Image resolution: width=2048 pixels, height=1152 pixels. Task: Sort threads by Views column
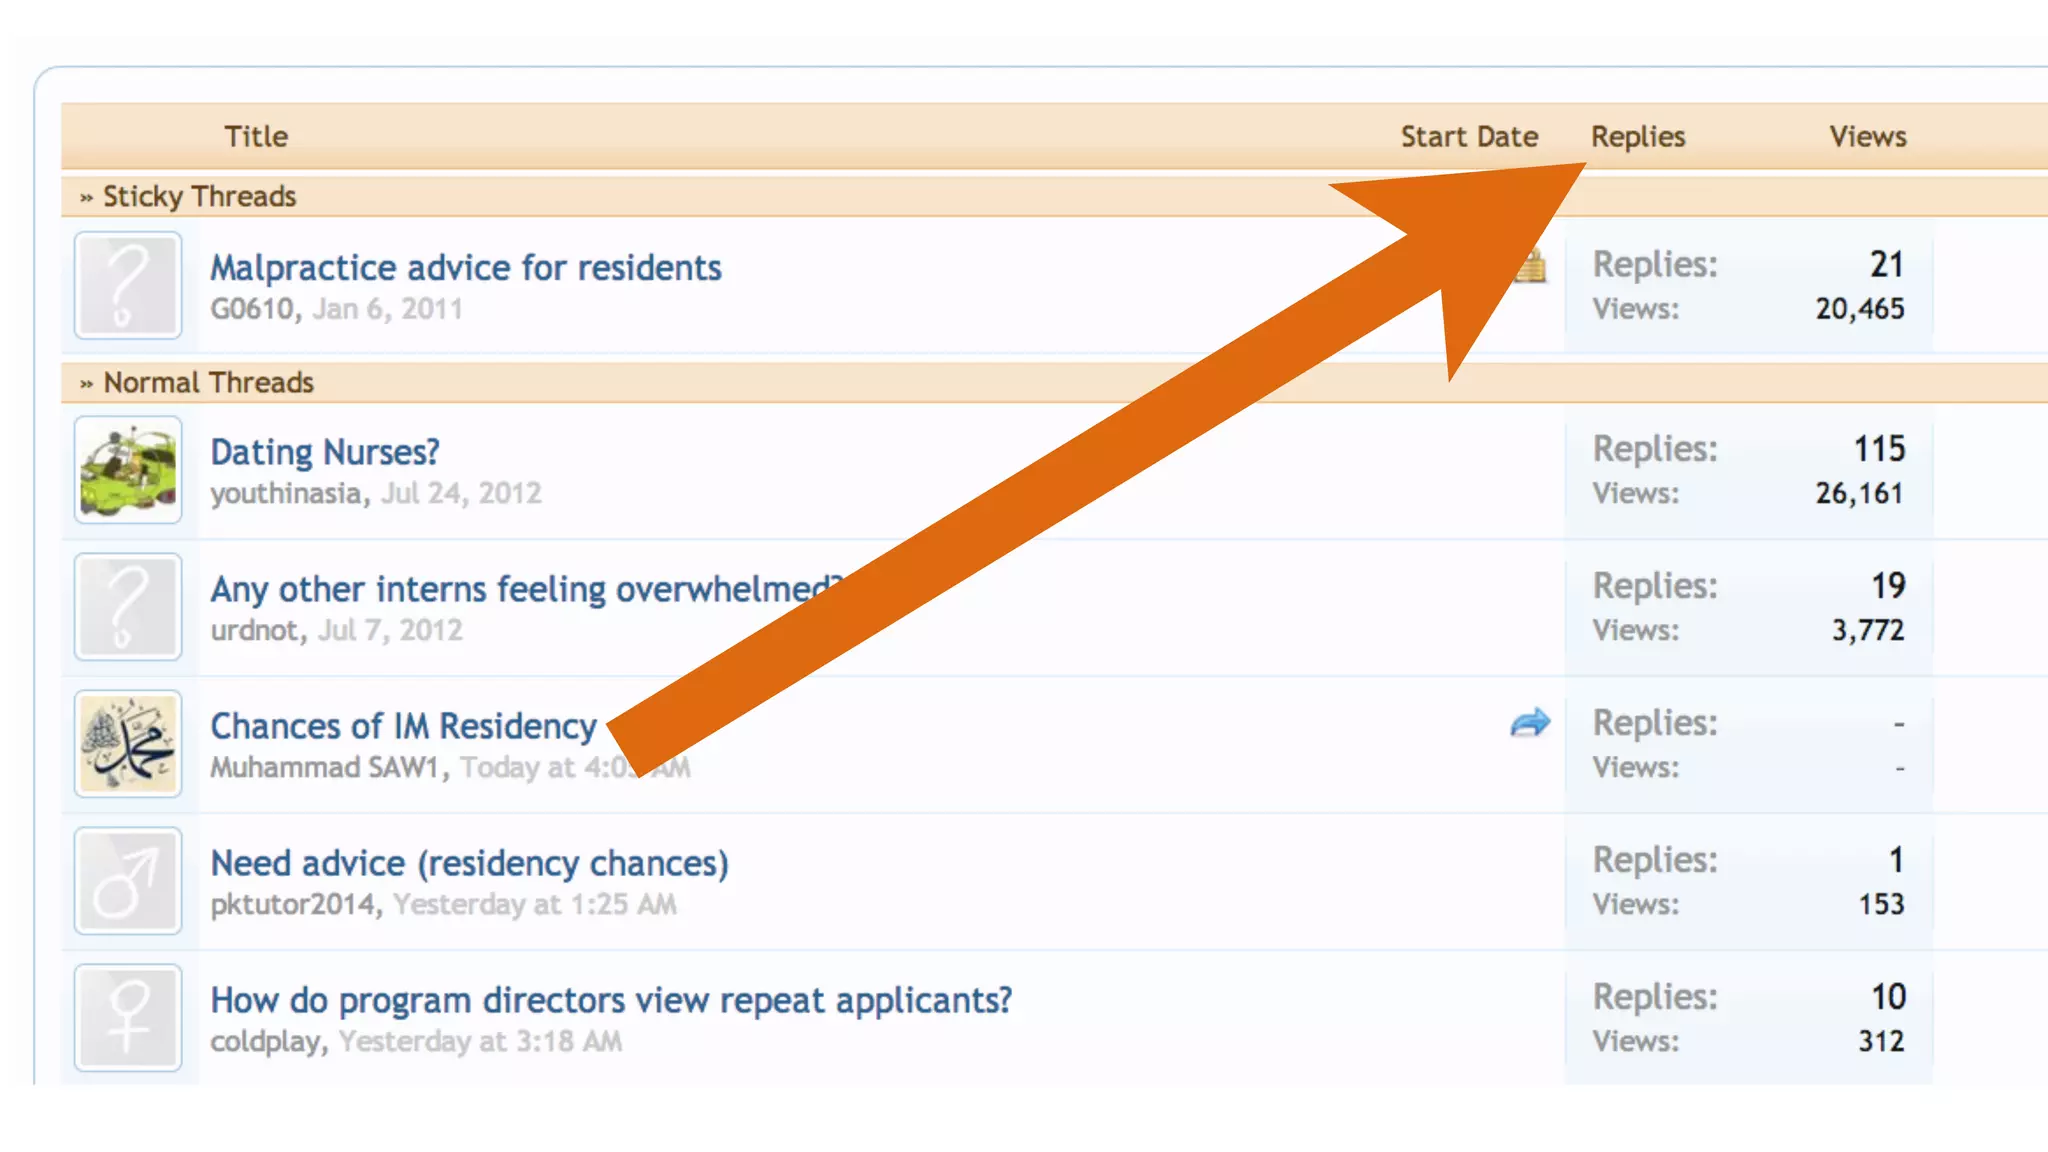click(1867, 136)
